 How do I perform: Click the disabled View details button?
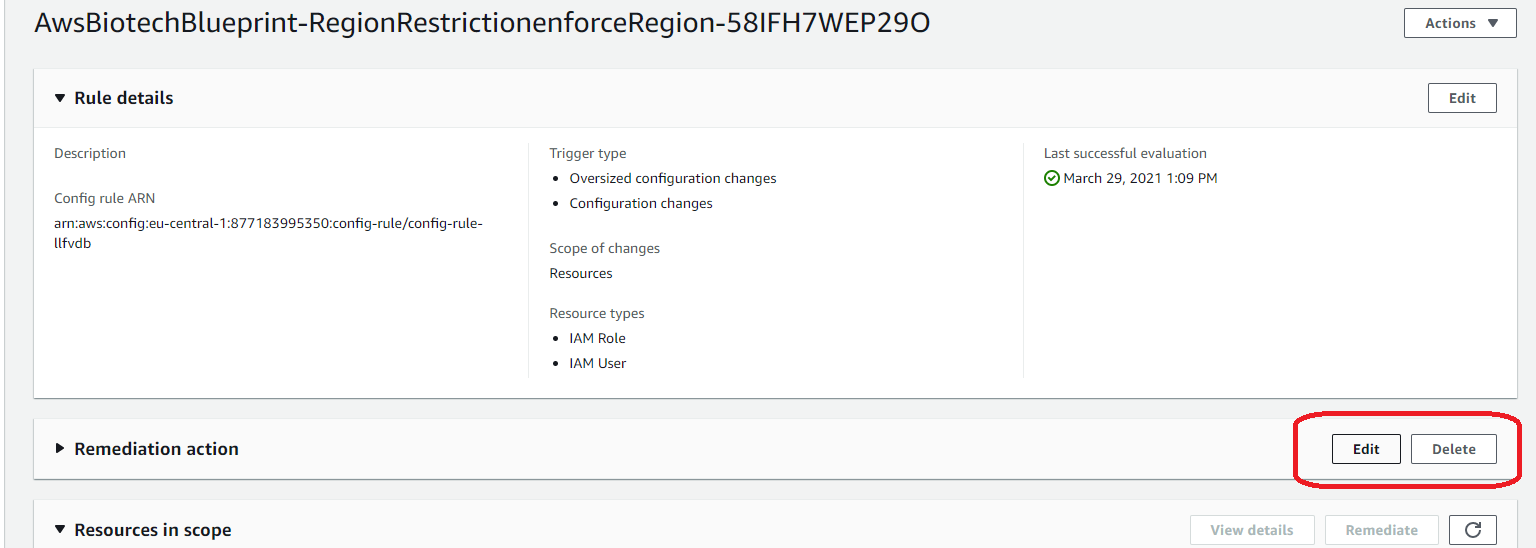[1251, 530]
